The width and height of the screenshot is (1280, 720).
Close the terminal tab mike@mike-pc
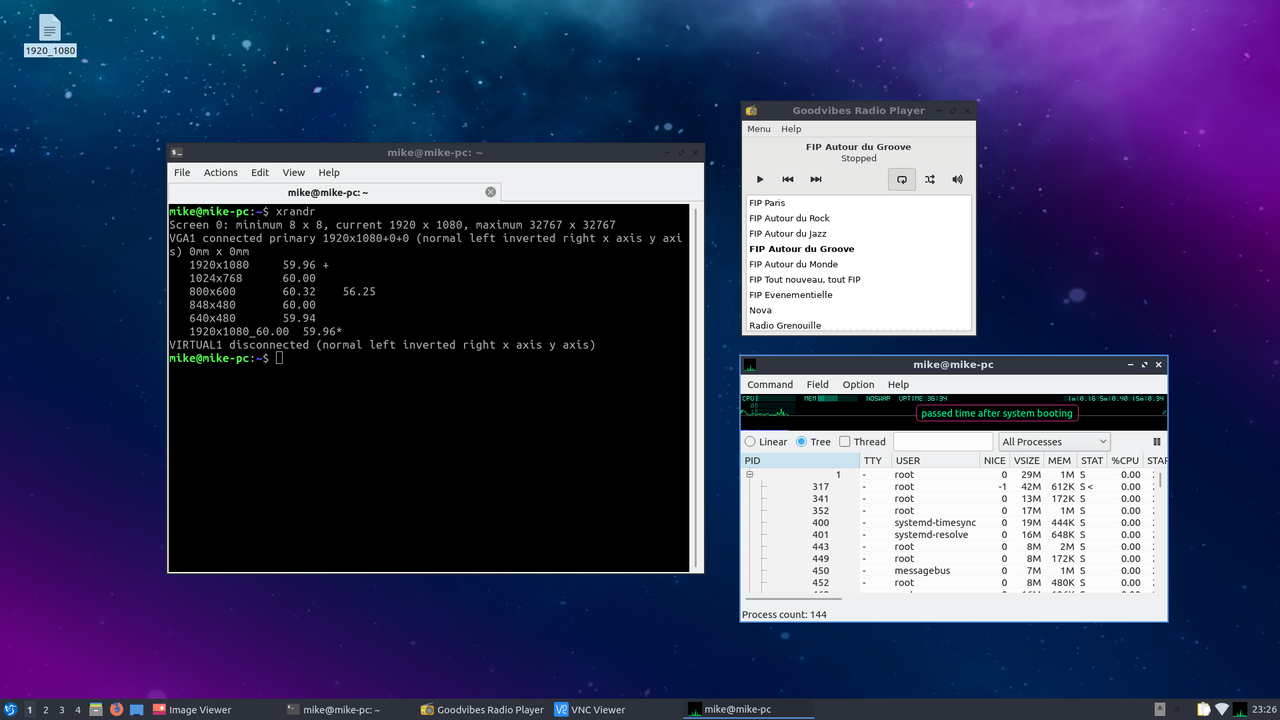point(490,192)
